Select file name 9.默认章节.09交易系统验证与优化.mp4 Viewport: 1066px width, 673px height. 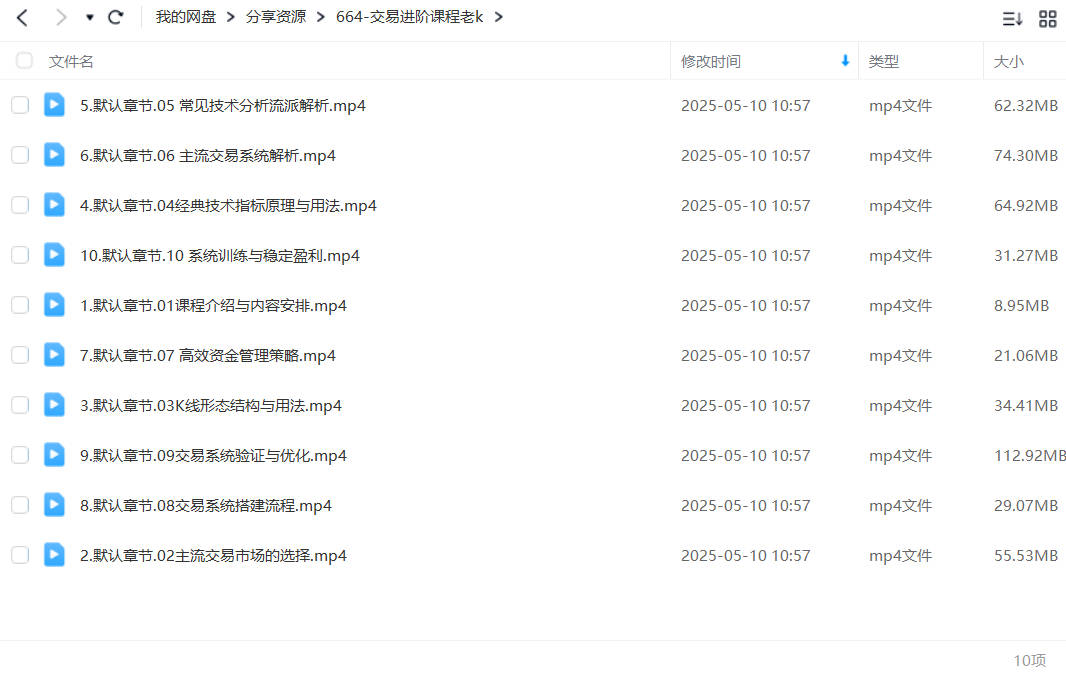pos(213,455)
